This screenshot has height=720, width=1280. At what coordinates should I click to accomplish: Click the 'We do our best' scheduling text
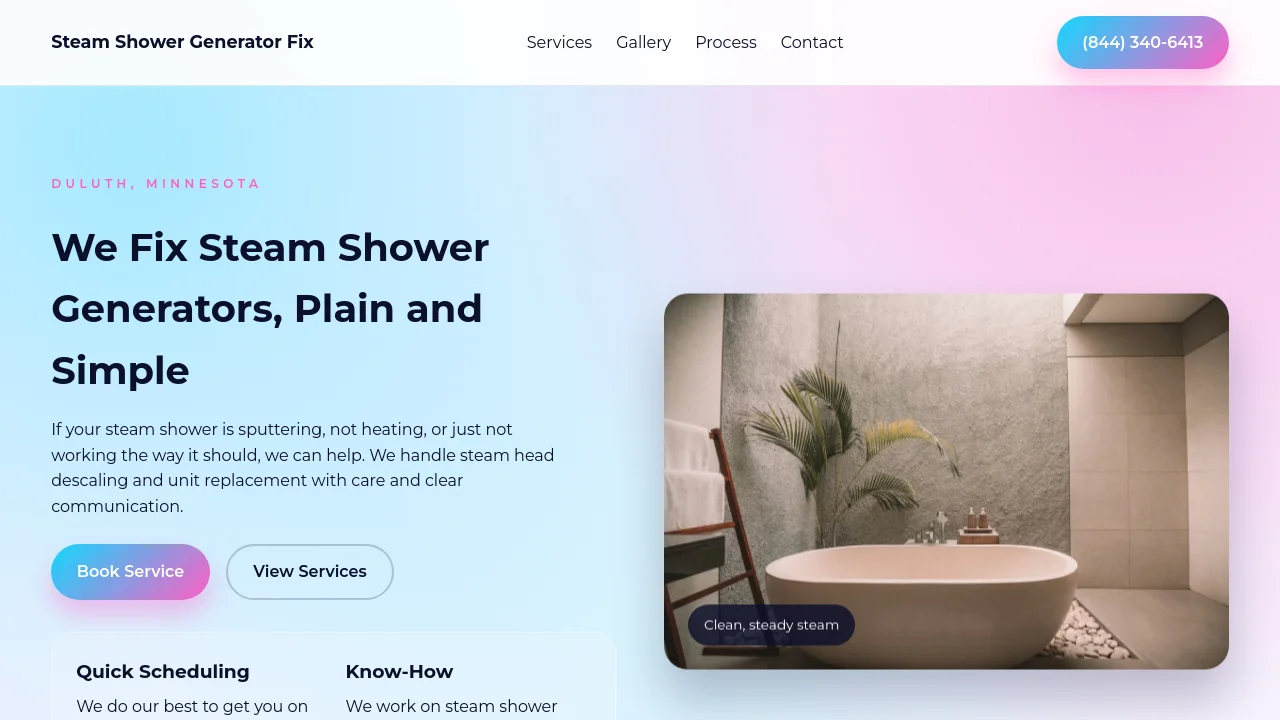point(192,707)
